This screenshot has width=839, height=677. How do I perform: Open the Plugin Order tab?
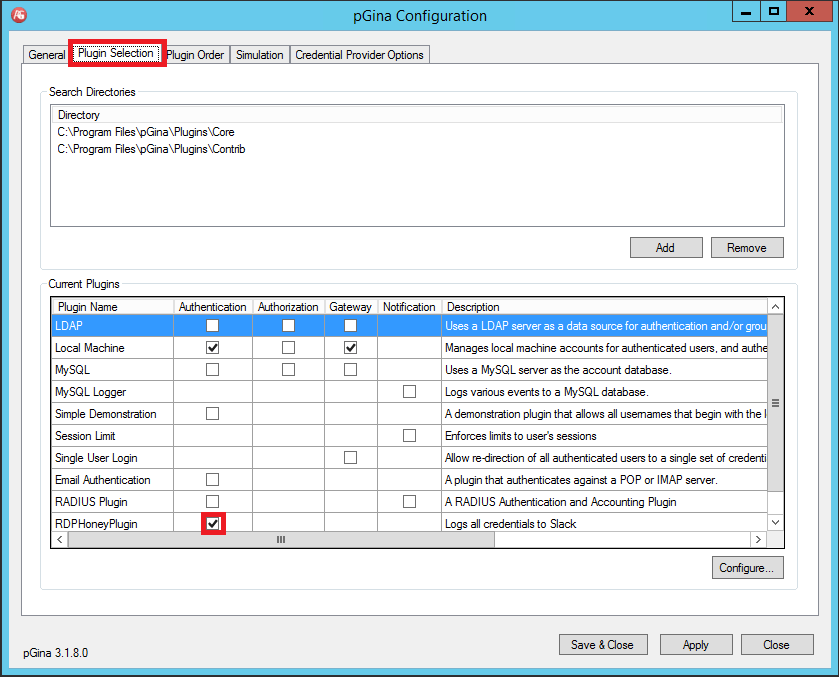(x=196, y=55)
